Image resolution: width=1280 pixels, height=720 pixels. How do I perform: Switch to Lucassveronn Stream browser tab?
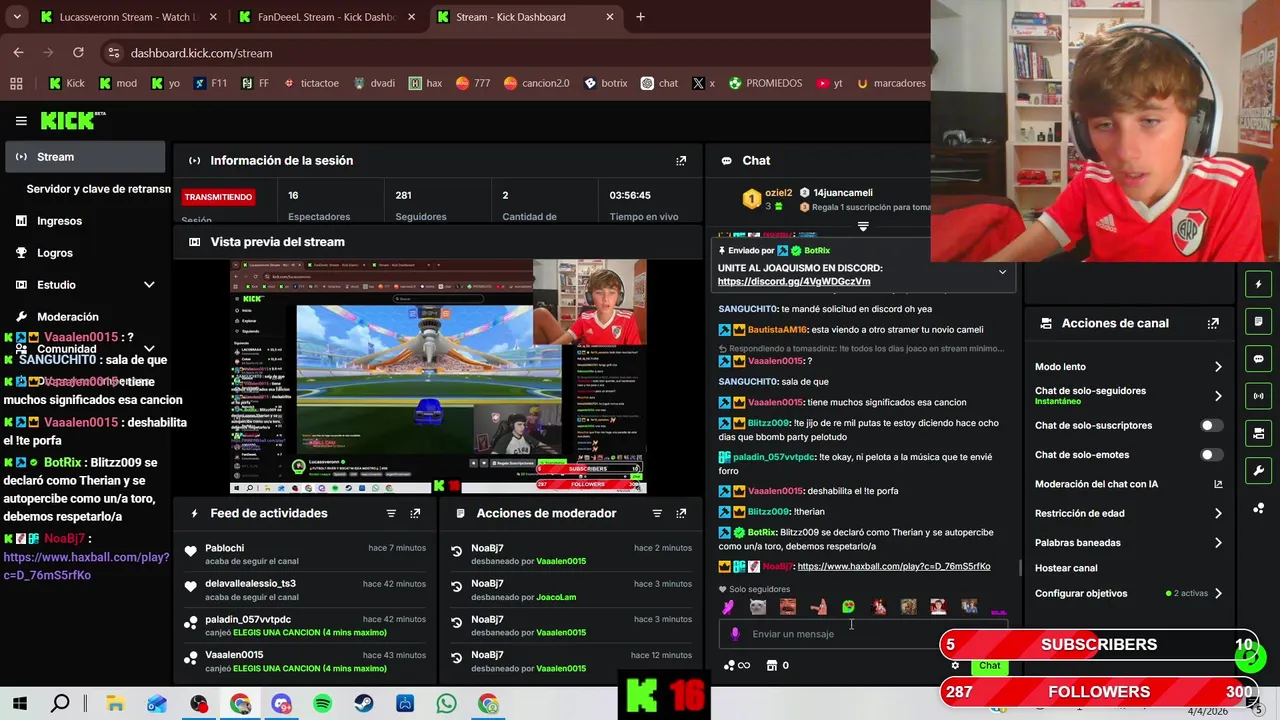[129, 17]
